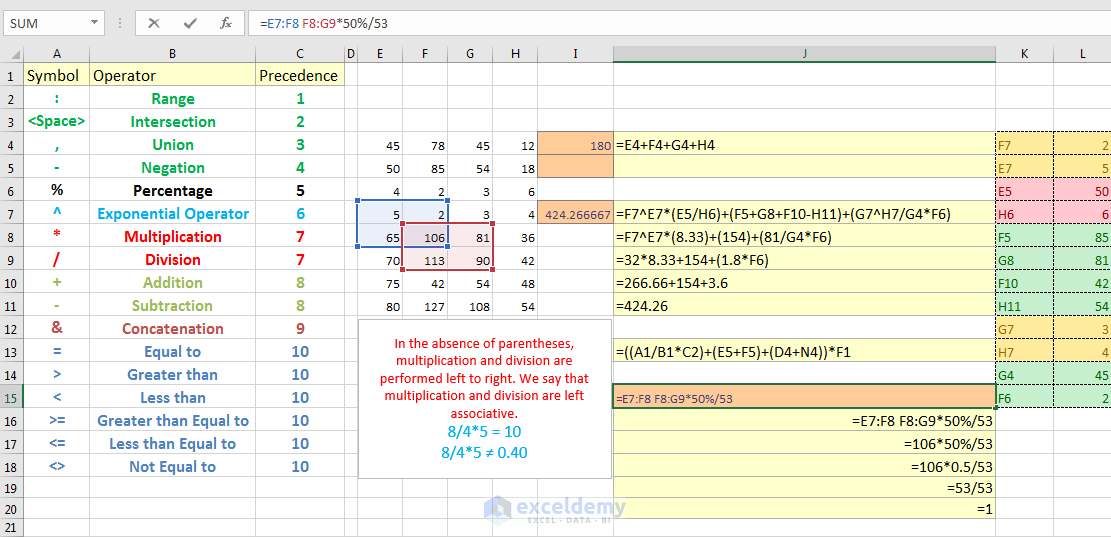
Task: Click the Multiplication operator cell
Action: pyautogui.click(x=173, y=237)
